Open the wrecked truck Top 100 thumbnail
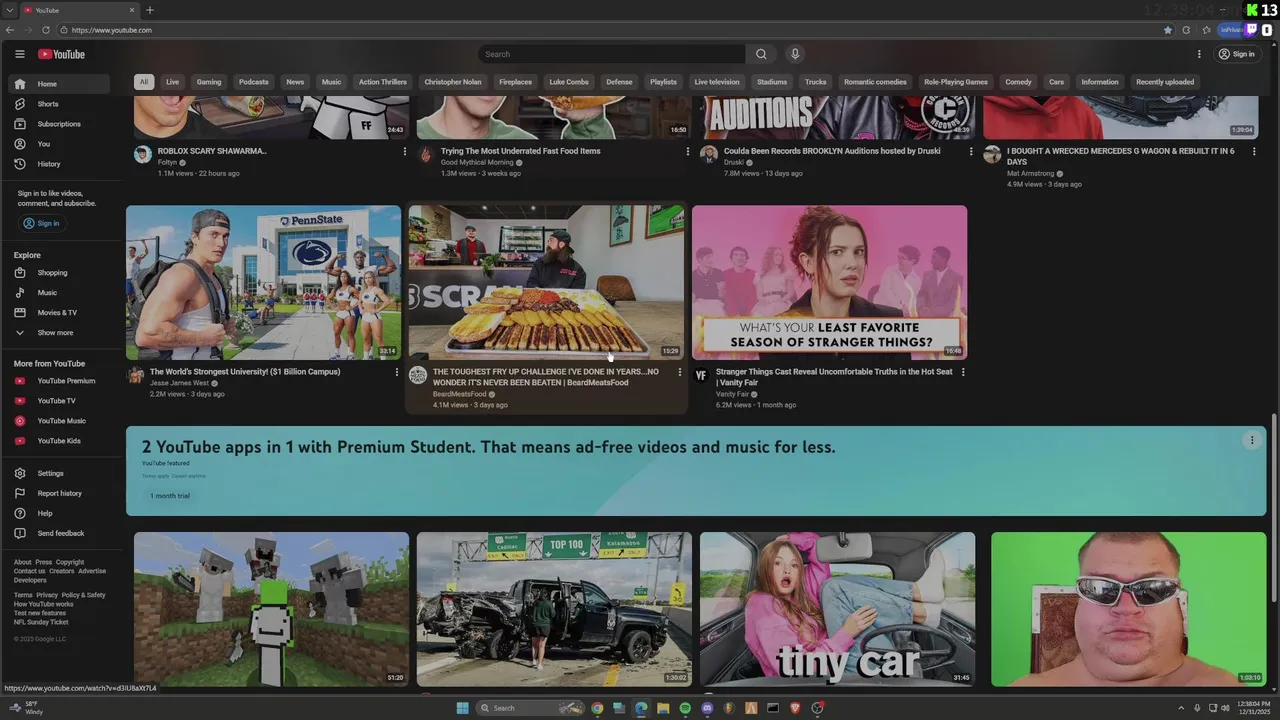1280x720 pixels. click(x=554, y=608)
